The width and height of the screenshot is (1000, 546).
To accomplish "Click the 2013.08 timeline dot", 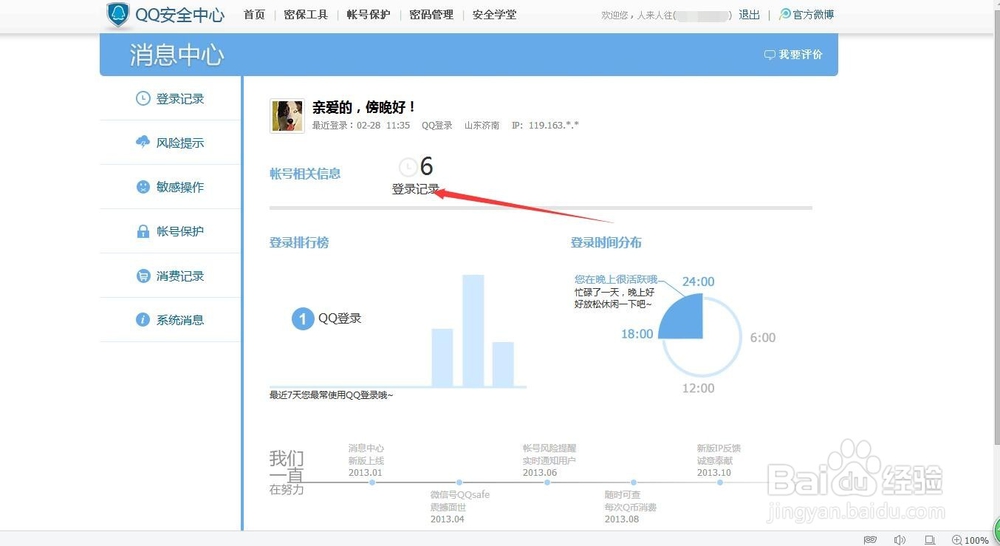I will (633, 482).
